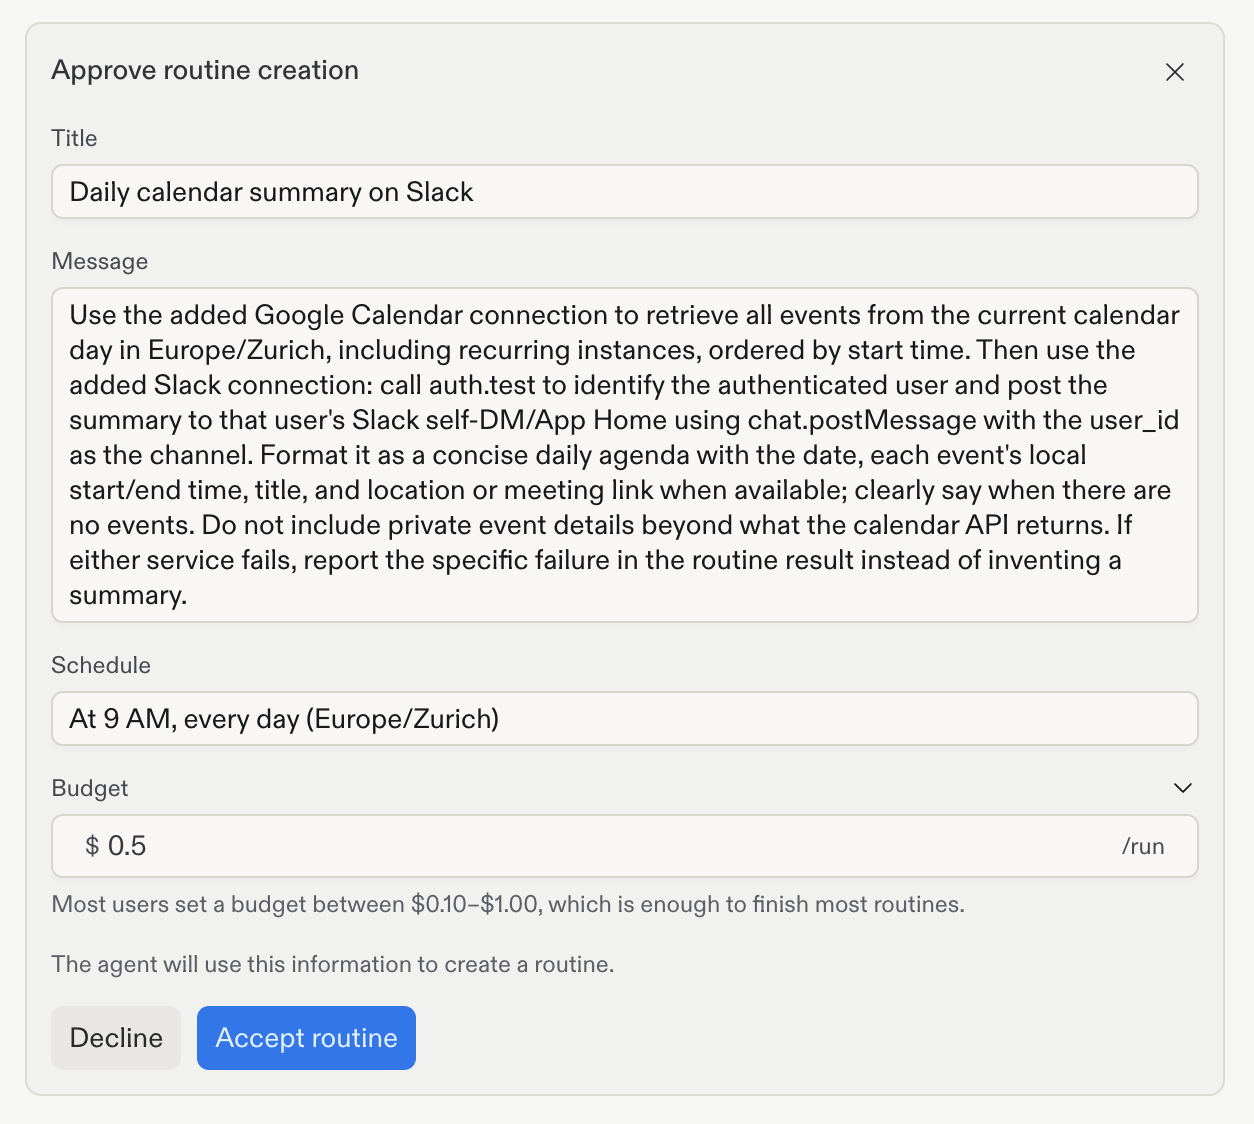Click inside the Message text area
This screenshot has width=1254, height=1124.
click(625, 455)
